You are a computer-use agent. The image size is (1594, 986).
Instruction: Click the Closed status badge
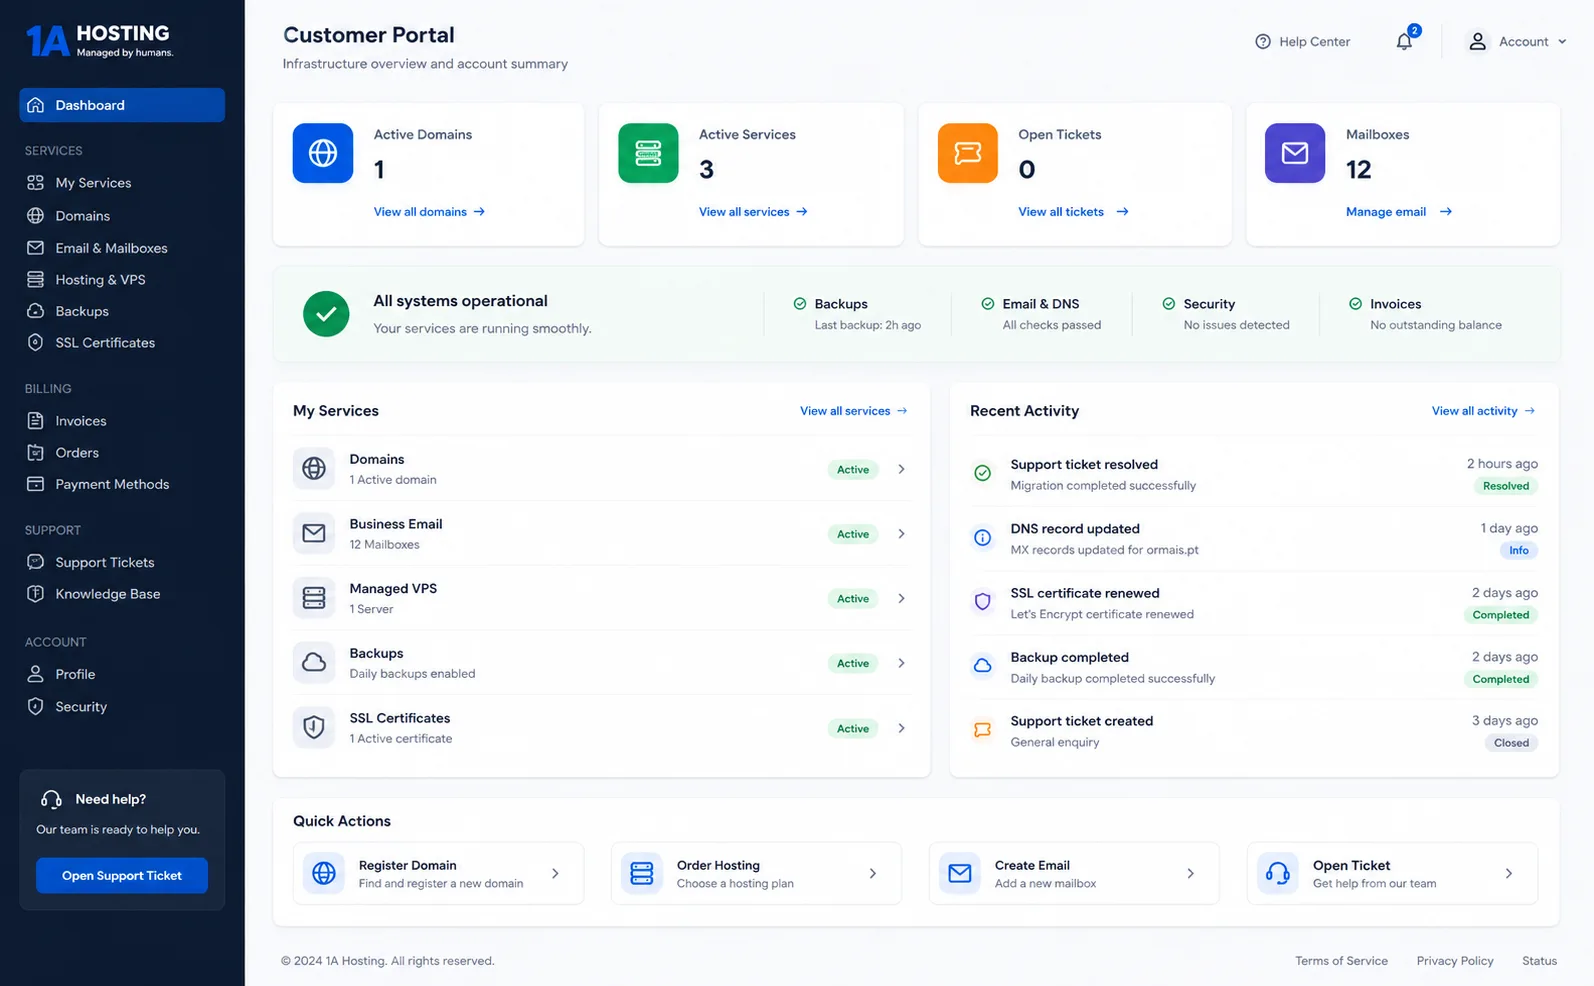pyautogui.click(x=1511, y=743)
